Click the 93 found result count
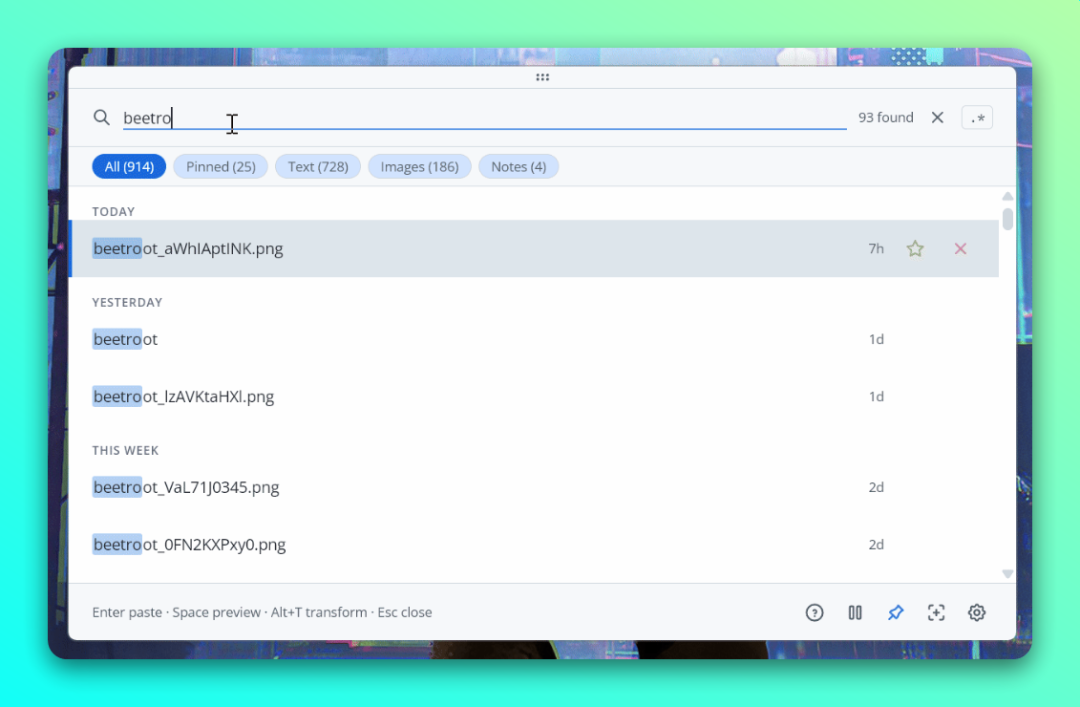Viewport: 1080px width, 707px height. coord(886,118)
